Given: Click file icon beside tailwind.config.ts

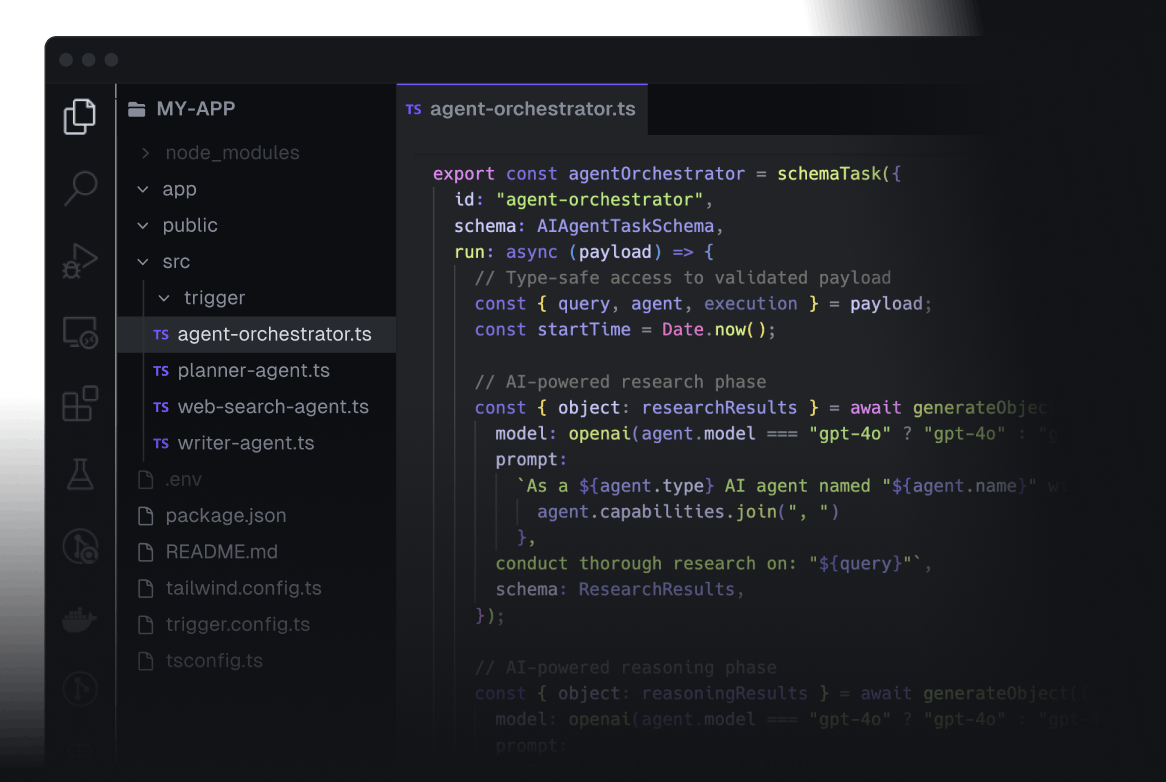Looking at the screenshot, I should [x=146, y=588].
